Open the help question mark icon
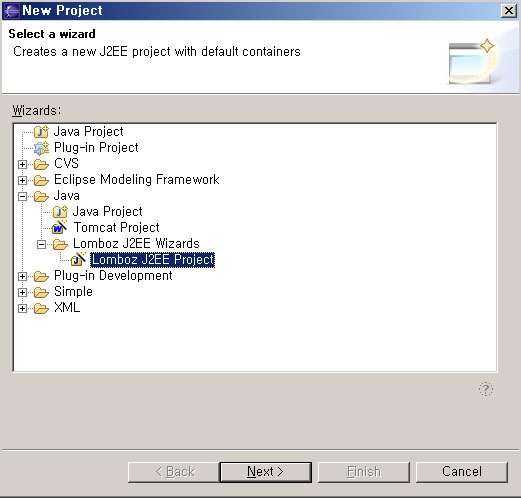521x498 pixels. coord(486,389)
